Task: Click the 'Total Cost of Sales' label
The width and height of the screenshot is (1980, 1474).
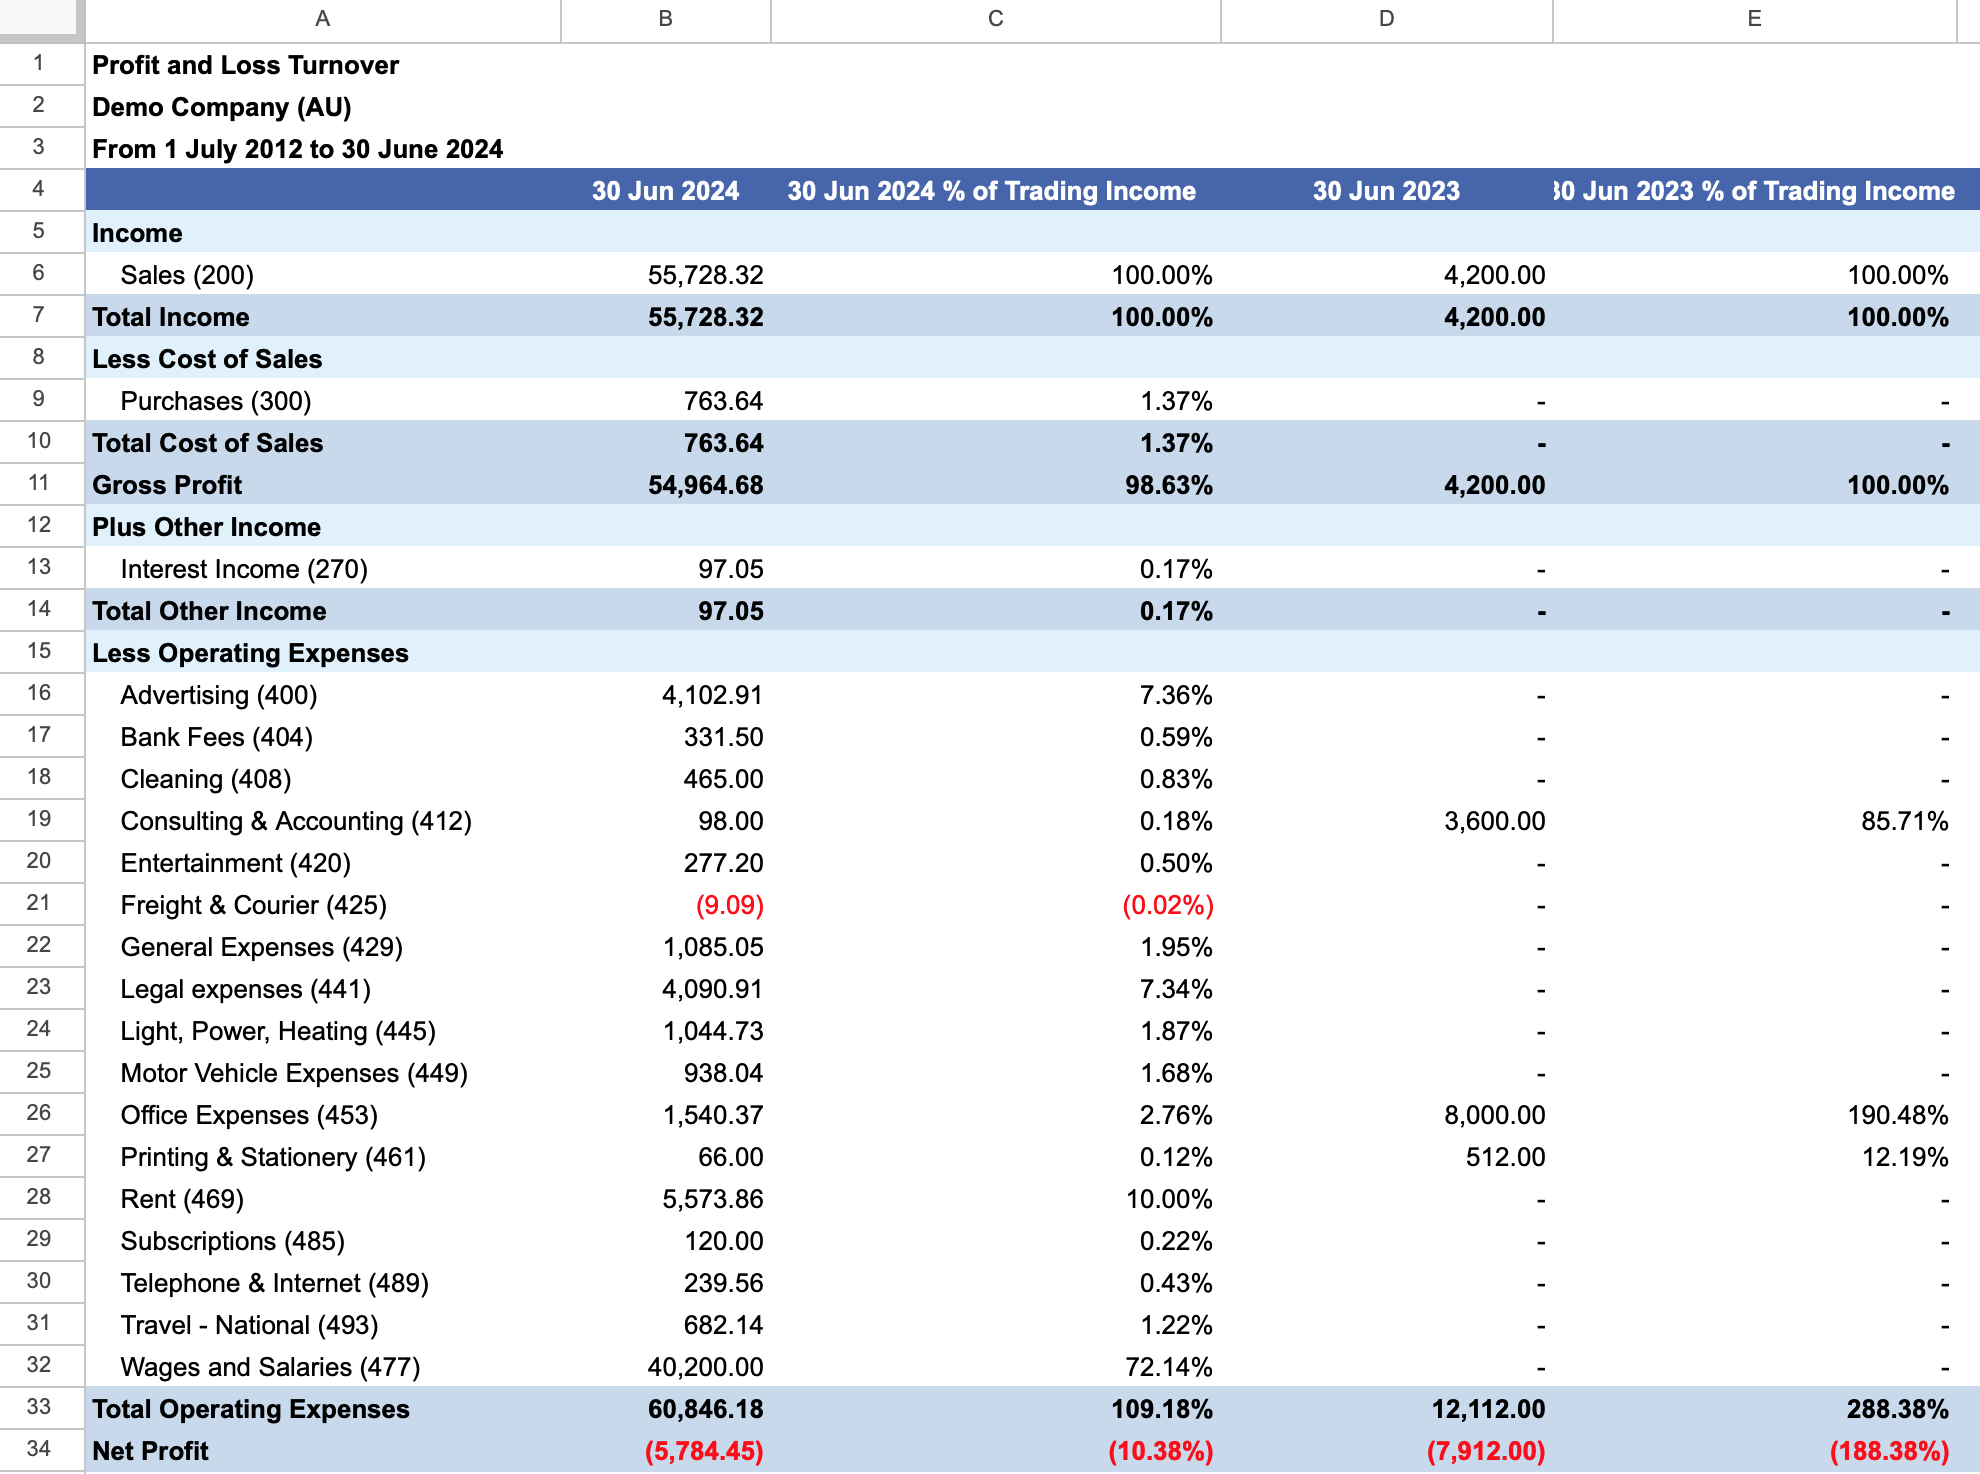Action: [x=208, y=443]
